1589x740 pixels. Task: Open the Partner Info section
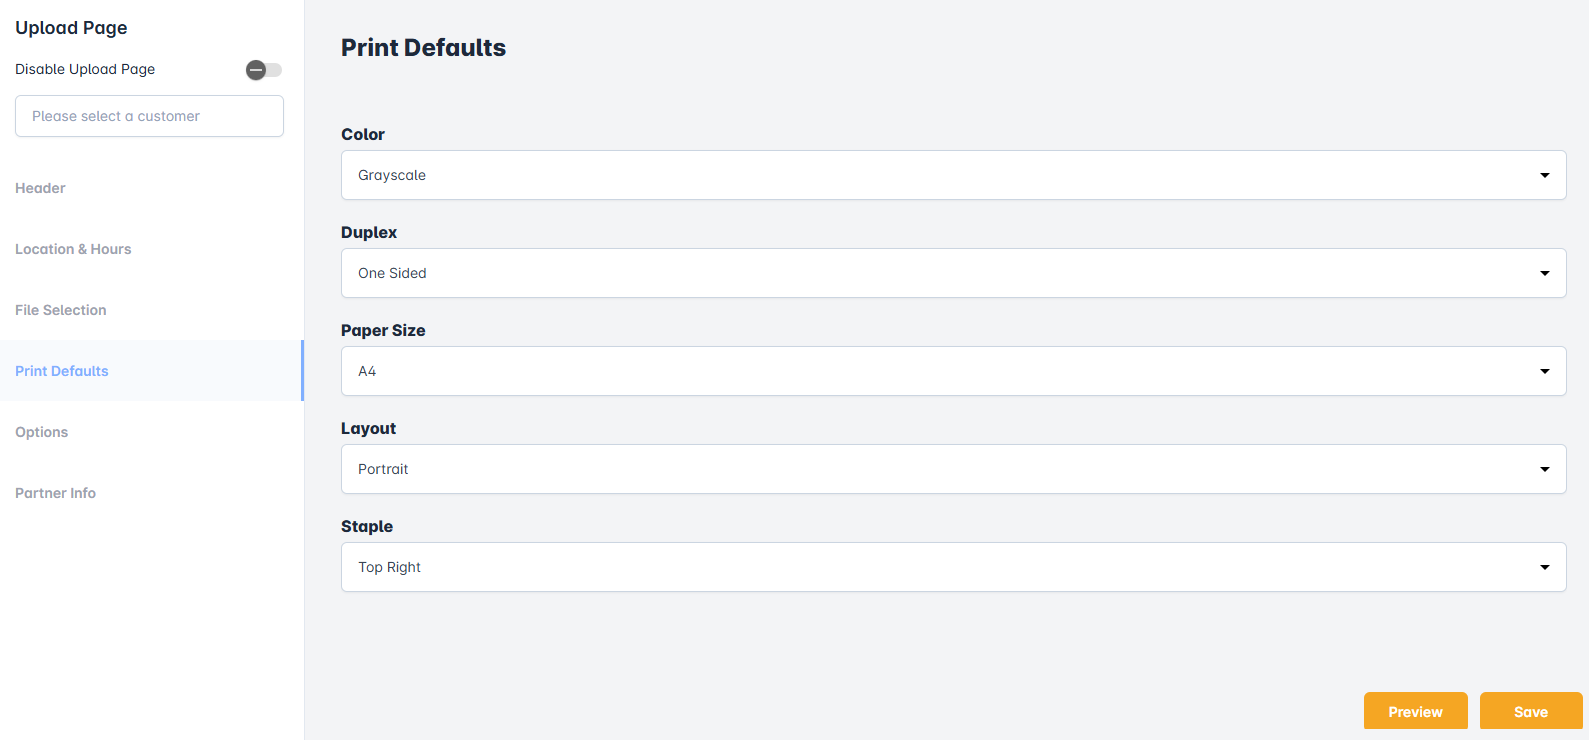pos(56,493)
